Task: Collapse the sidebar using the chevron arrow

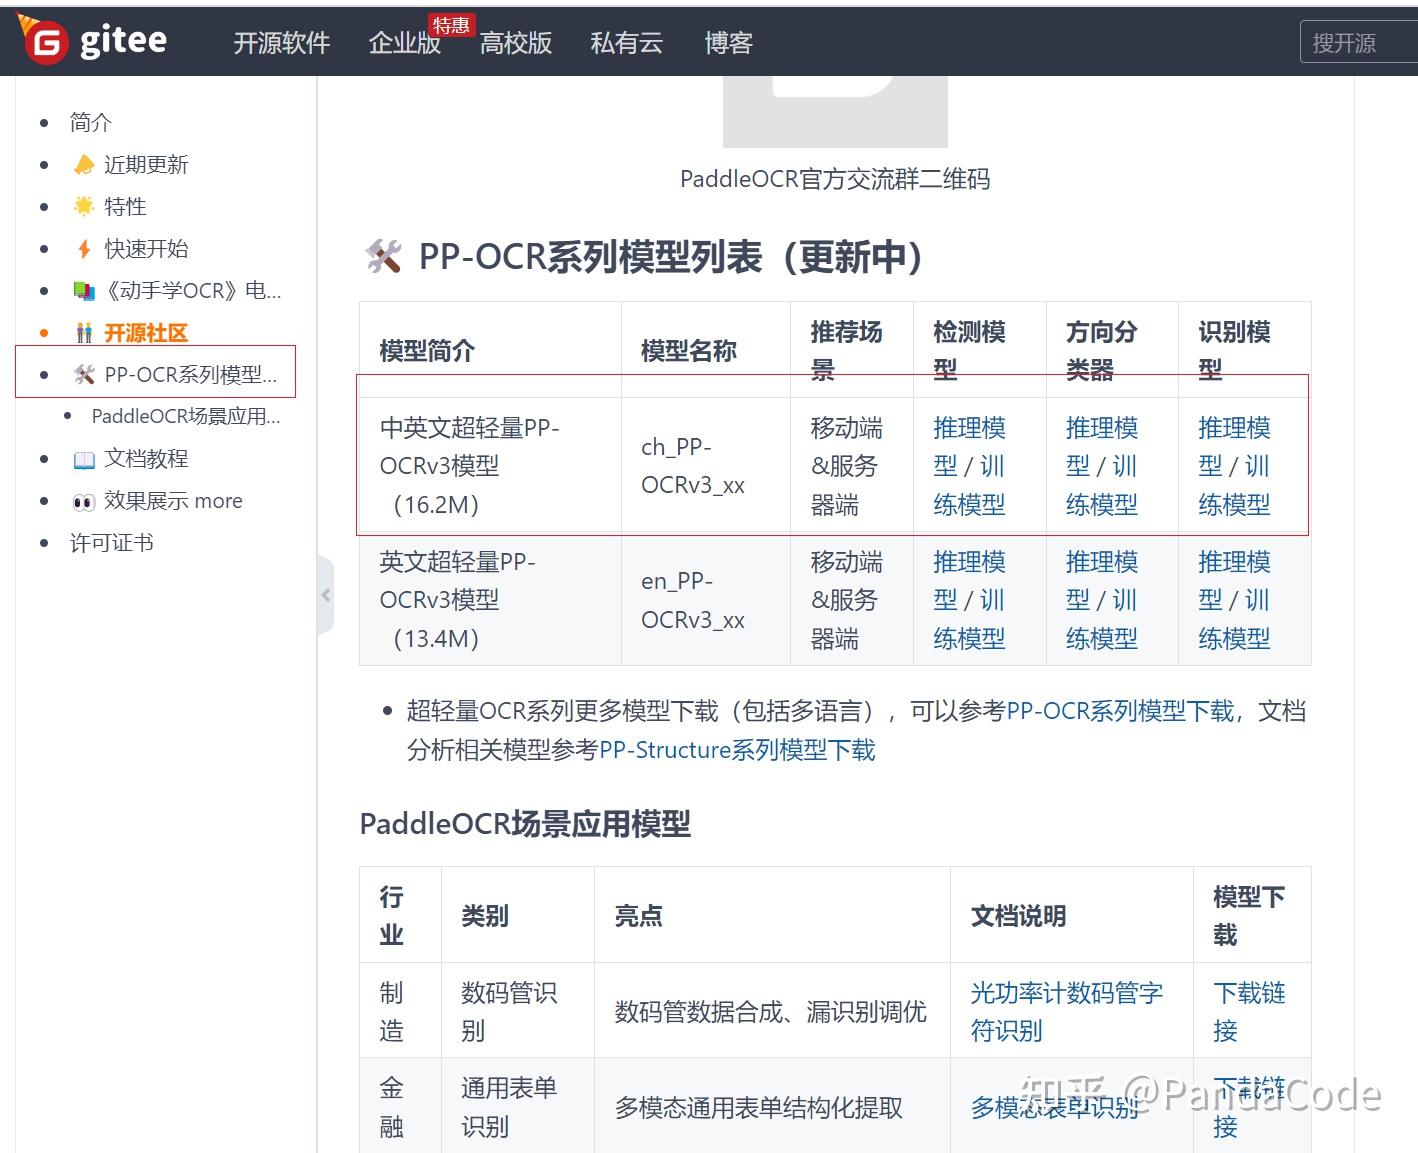Action: click(x=327, y=594)
